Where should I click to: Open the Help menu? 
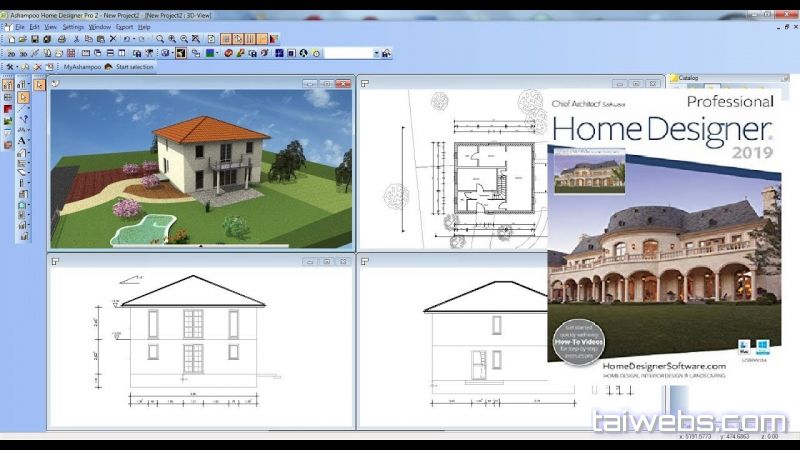144,27
